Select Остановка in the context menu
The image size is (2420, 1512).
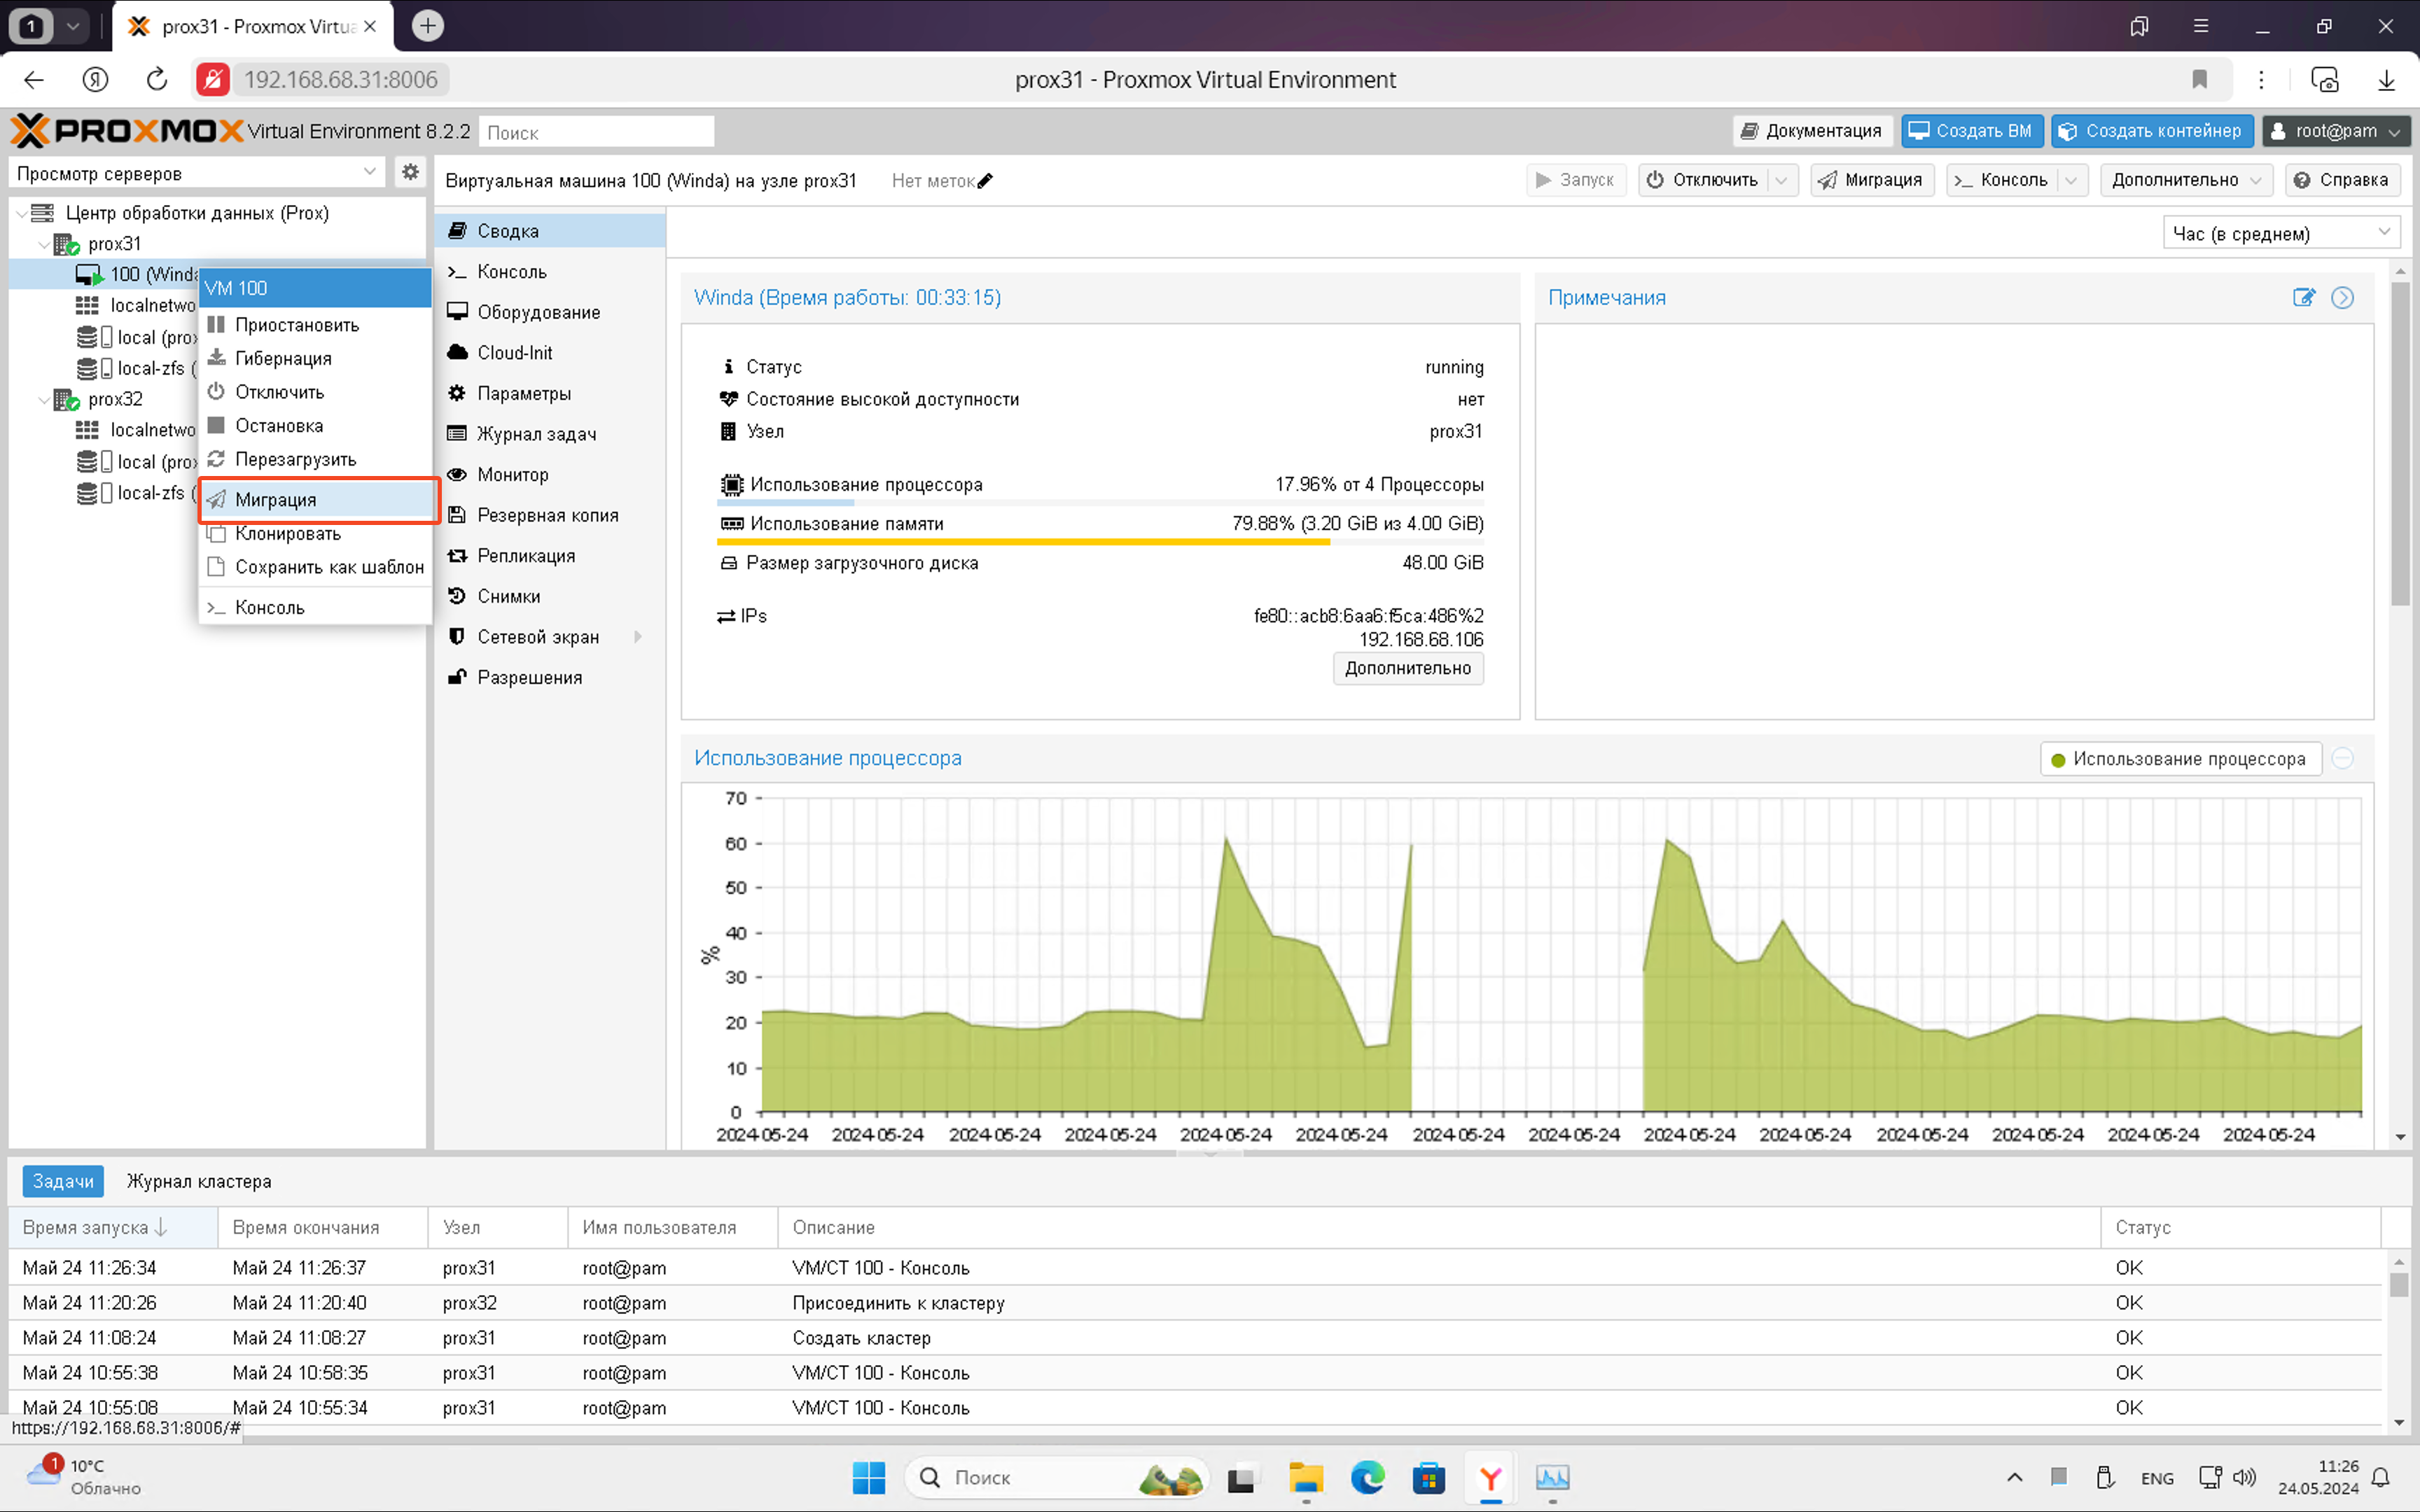point(316,426)
